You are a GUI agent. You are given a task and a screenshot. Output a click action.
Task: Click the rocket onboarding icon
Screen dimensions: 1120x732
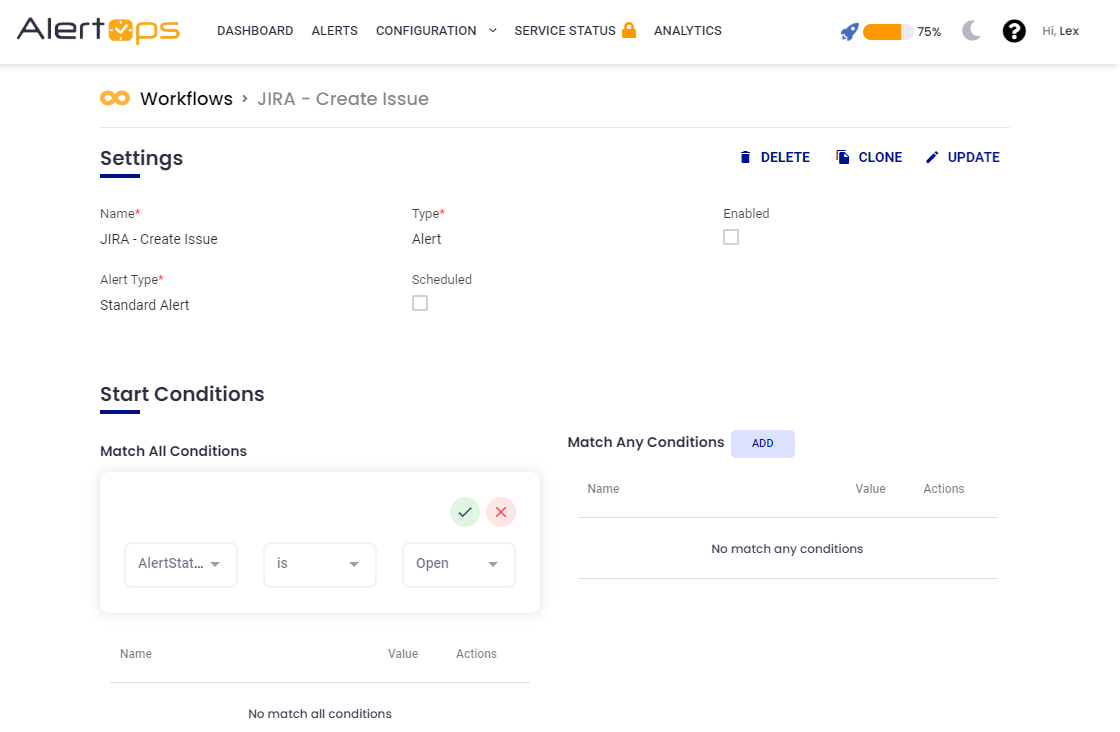pos(849,32)
